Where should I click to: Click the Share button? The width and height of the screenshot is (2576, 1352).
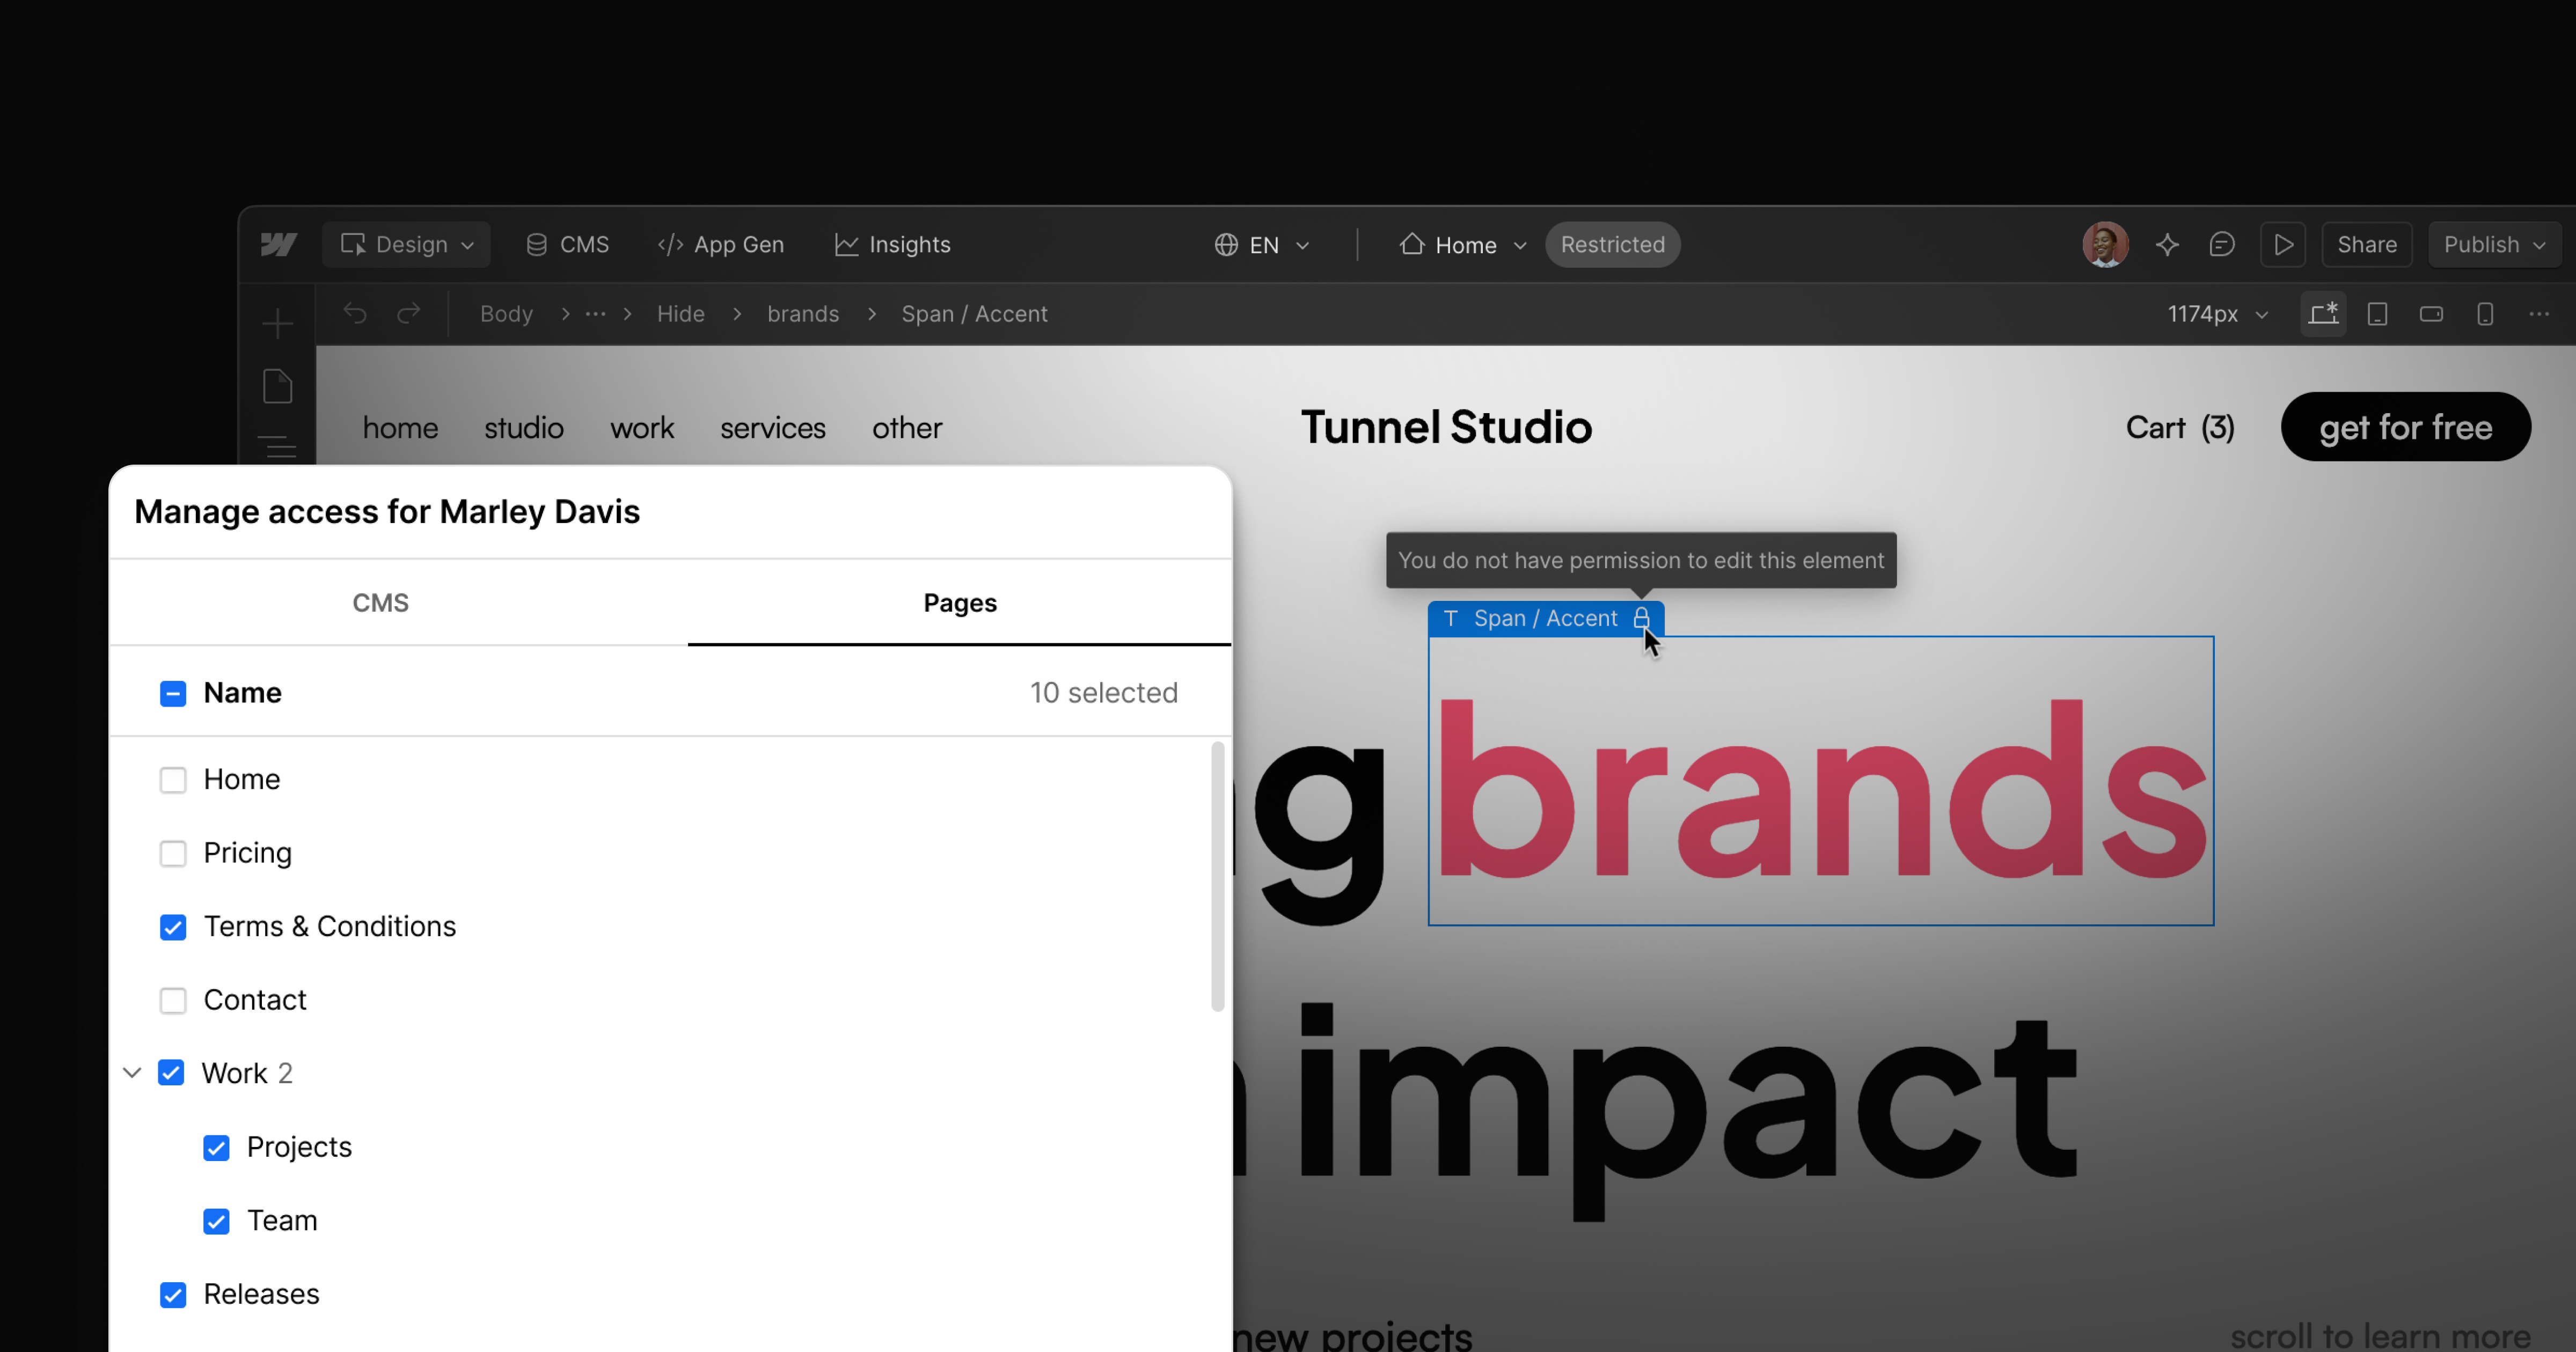2366,245
